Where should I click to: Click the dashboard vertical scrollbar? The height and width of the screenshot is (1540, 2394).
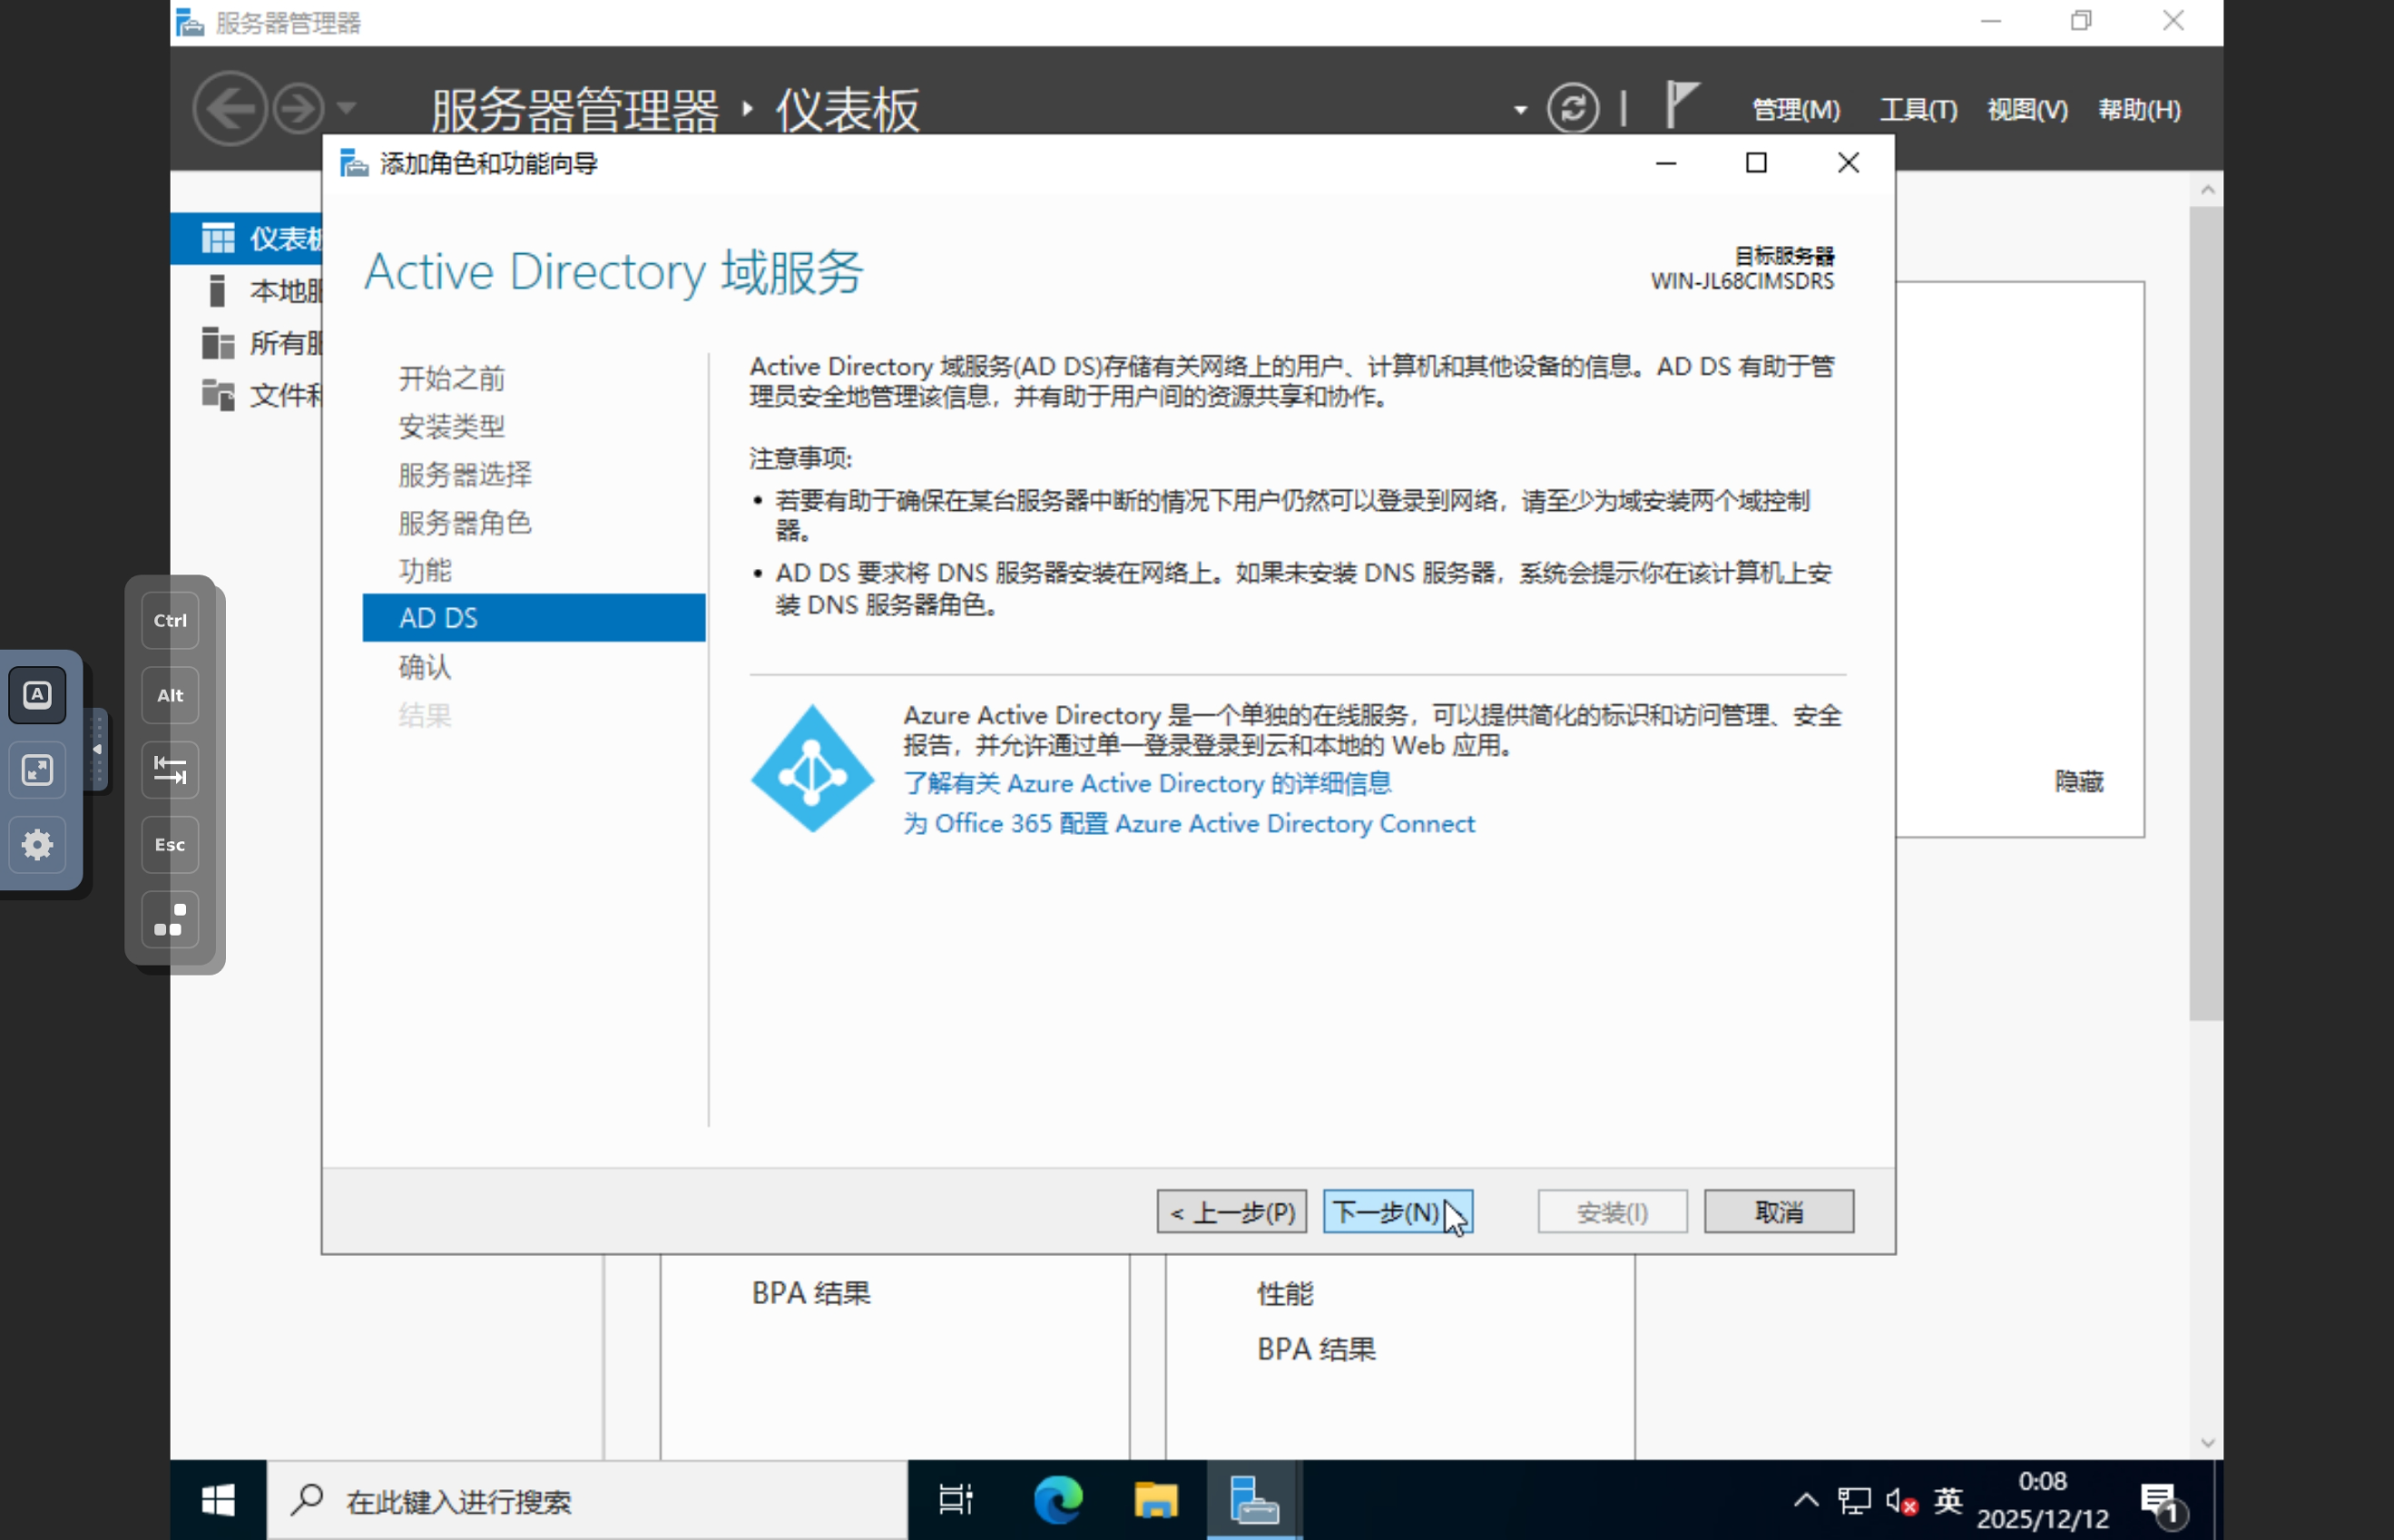pos(2205,610)
